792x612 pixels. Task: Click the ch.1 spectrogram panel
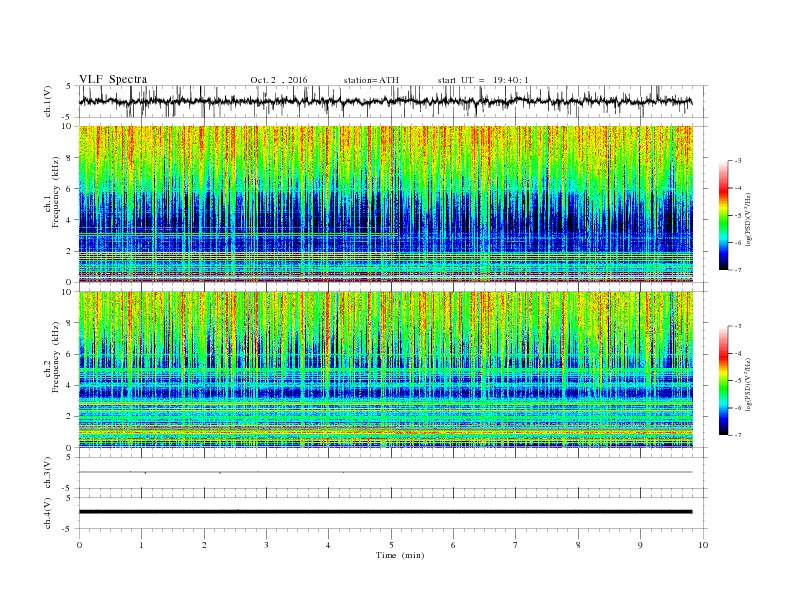[x=386, y=204]
